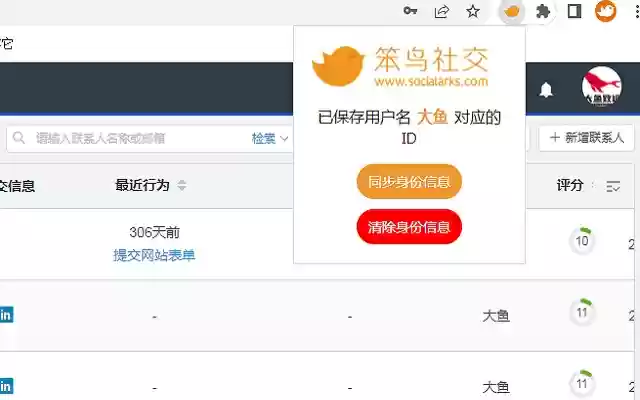Click the 同步身份信息 button
640x400 pixels.
click(x=409, y=181)
